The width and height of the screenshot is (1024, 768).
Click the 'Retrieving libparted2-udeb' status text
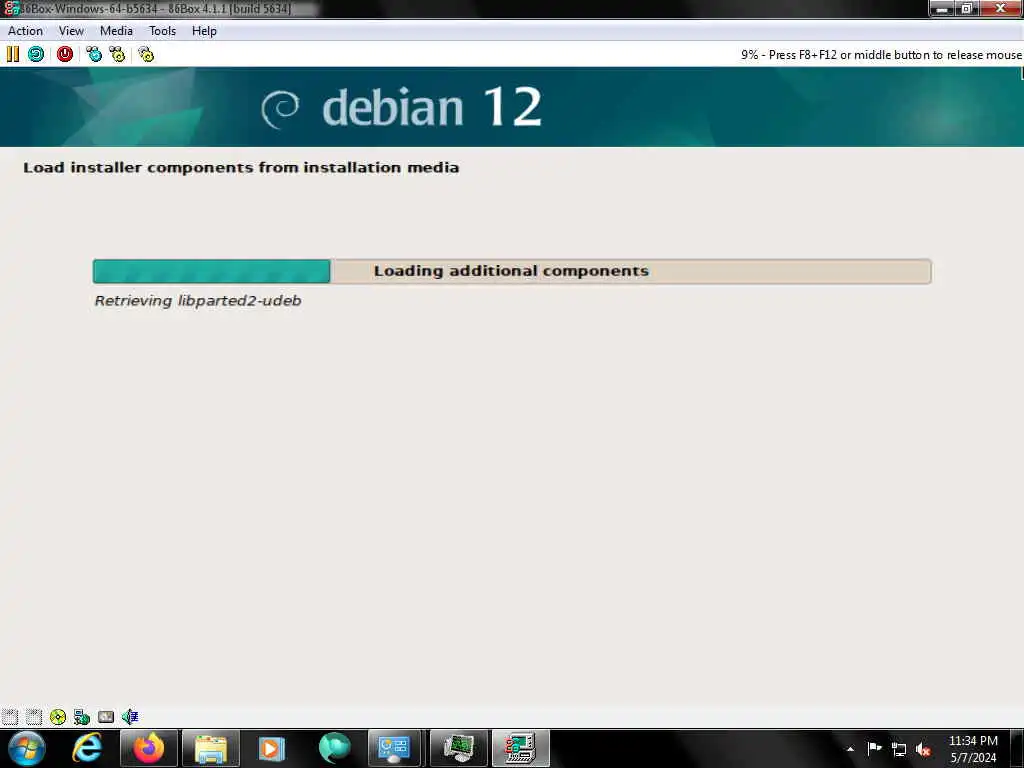198,300
